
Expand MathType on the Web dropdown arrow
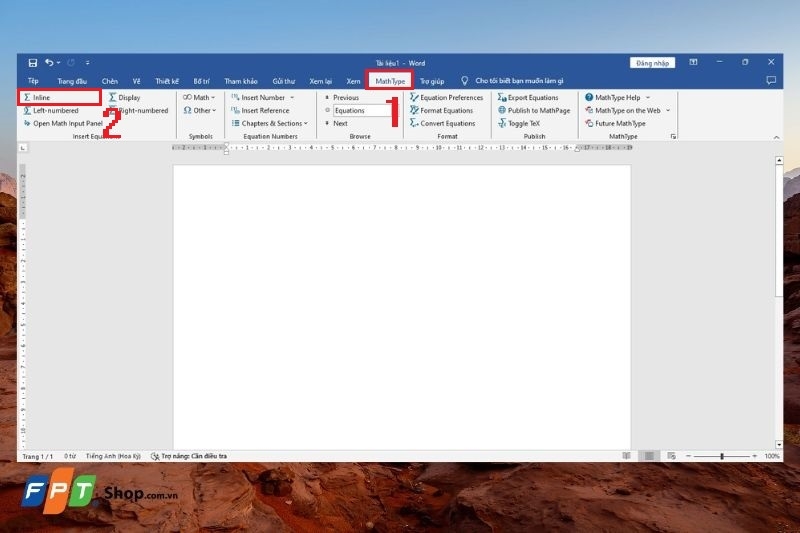click(668, 110)
